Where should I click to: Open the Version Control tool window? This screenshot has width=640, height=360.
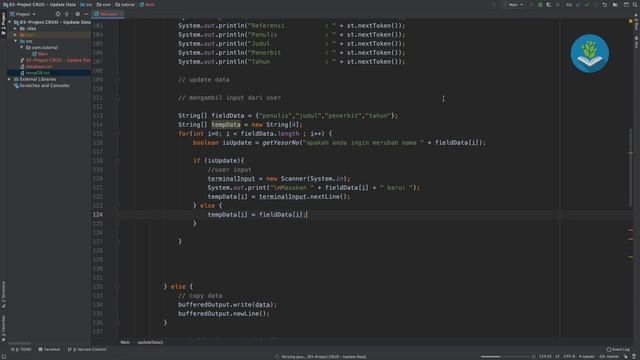click(x=87, y=349)
